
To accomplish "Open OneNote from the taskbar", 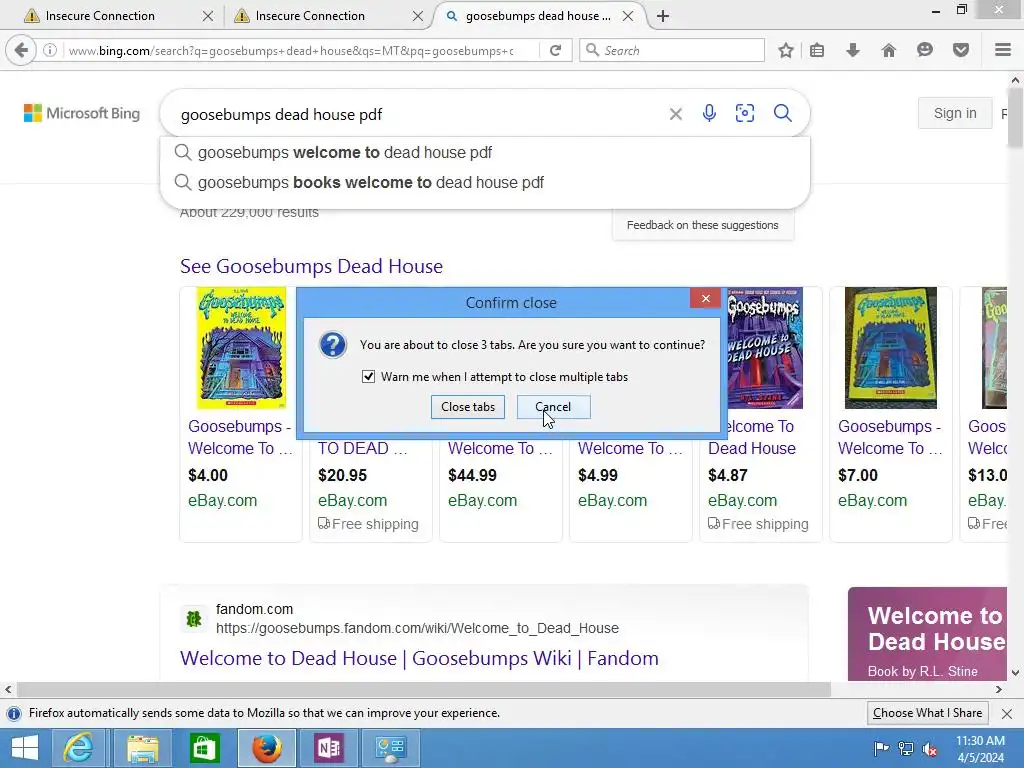I will [328, 748].
